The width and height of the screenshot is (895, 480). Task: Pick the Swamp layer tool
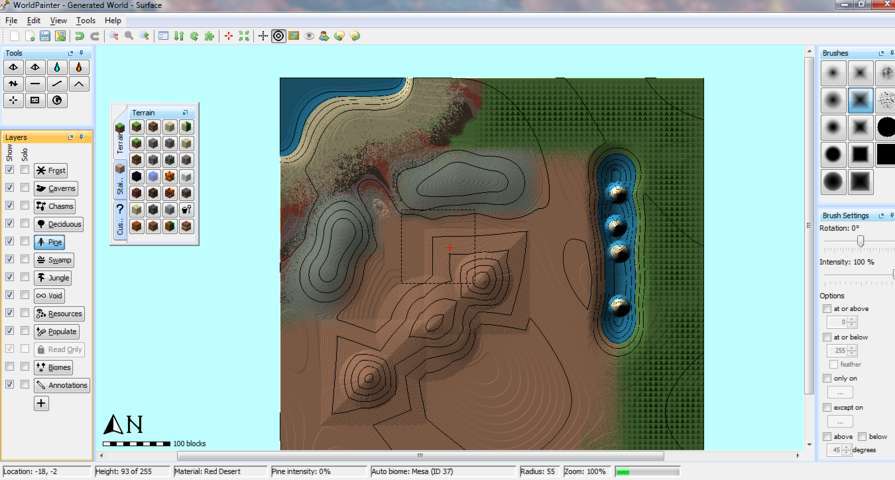click(54, 260)
